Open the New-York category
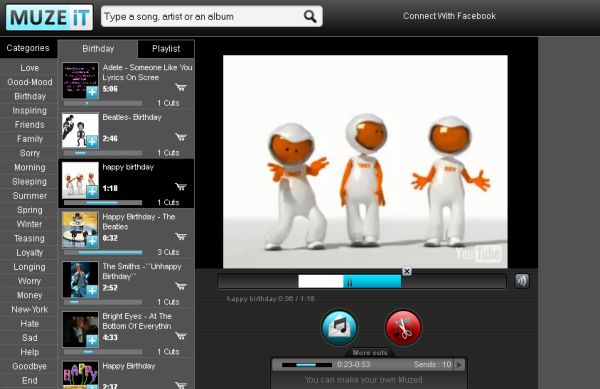The height and width of the screenshot is (389, 600). click(x=29, y=309)
